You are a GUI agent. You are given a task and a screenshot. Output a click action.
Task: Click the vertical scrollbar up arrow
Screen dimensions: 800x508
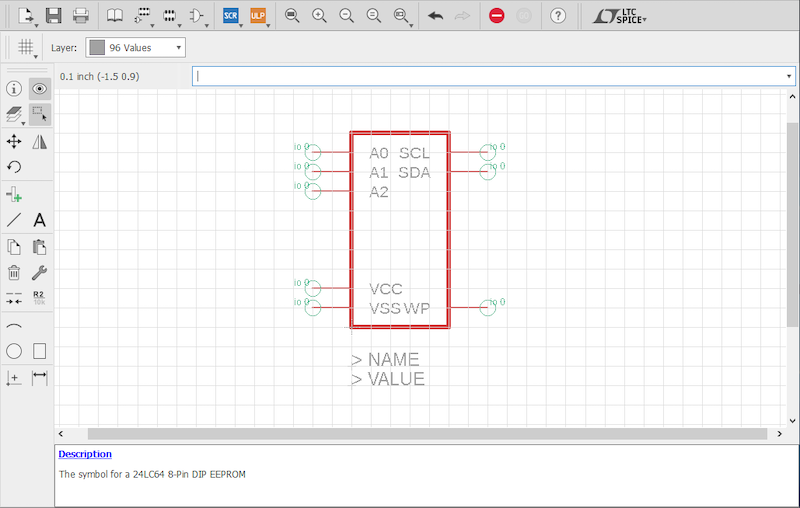coord(792,96)
